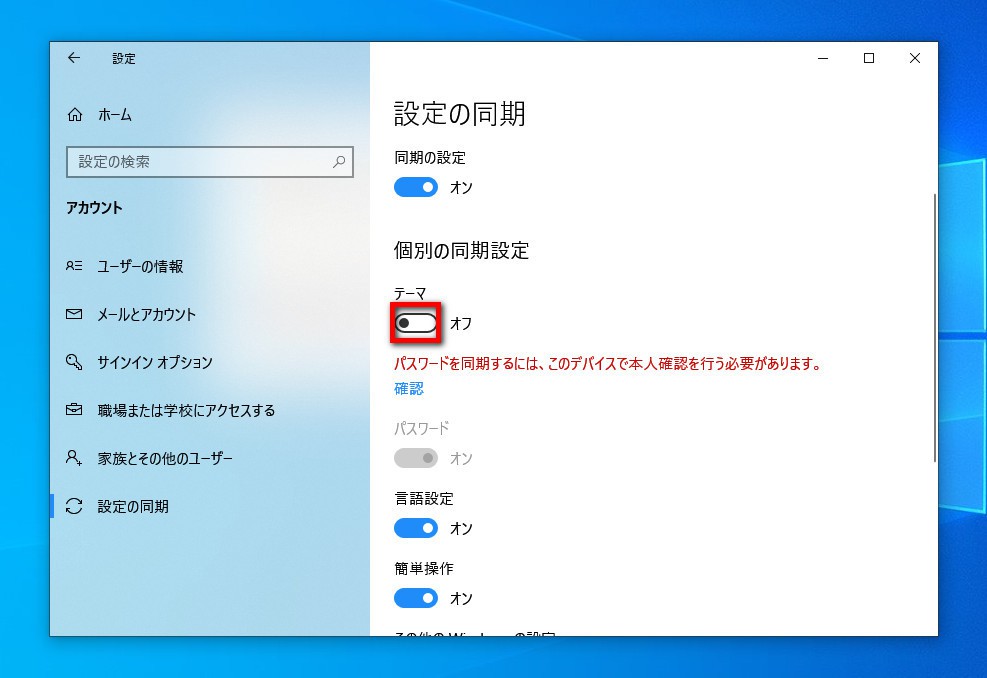This screenshot has width=987, height=678.
Task: Click the 設定の同期 page heading
Action: [x=460, y=113]
